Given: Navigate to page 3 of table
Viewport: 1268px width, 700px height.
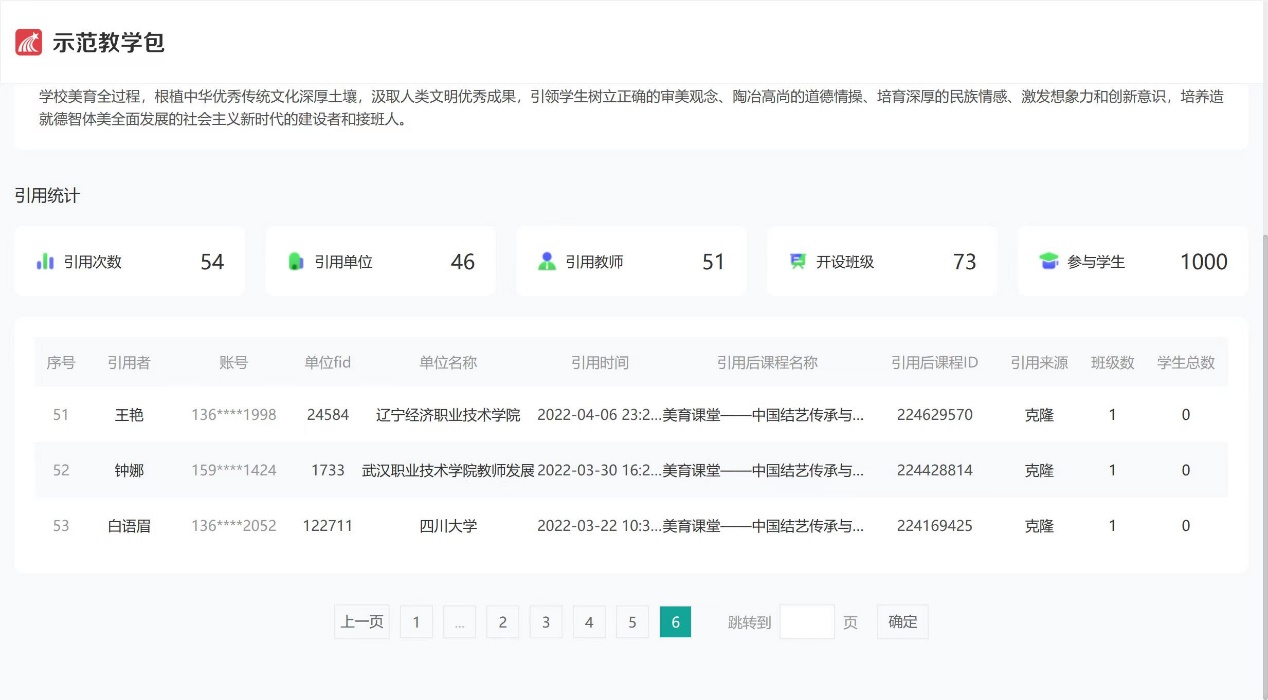Looking at the screenshot, I should 546,622.
